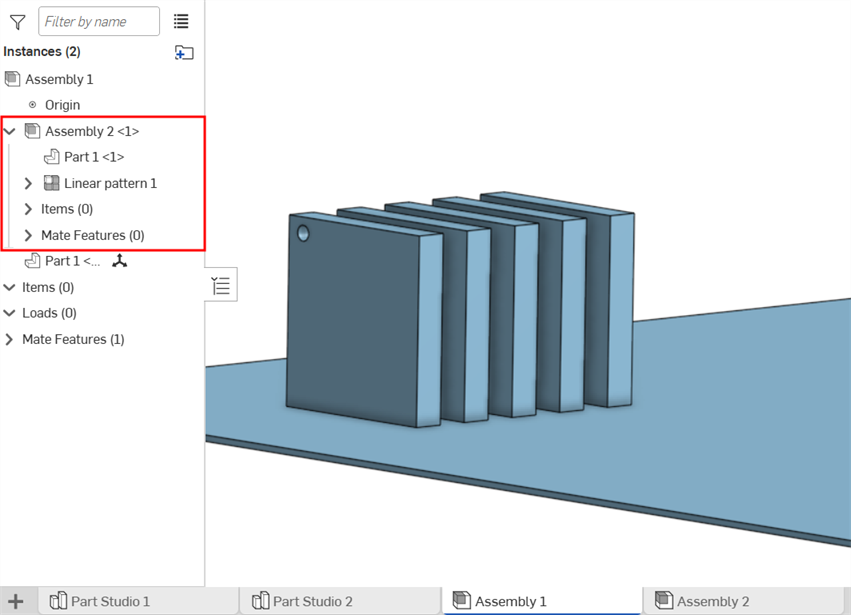Click the Assembly 2 <1> subassembly icon
Image resolution: width=851 pixels, height=615 pixels.
click(x=32, y=131)
